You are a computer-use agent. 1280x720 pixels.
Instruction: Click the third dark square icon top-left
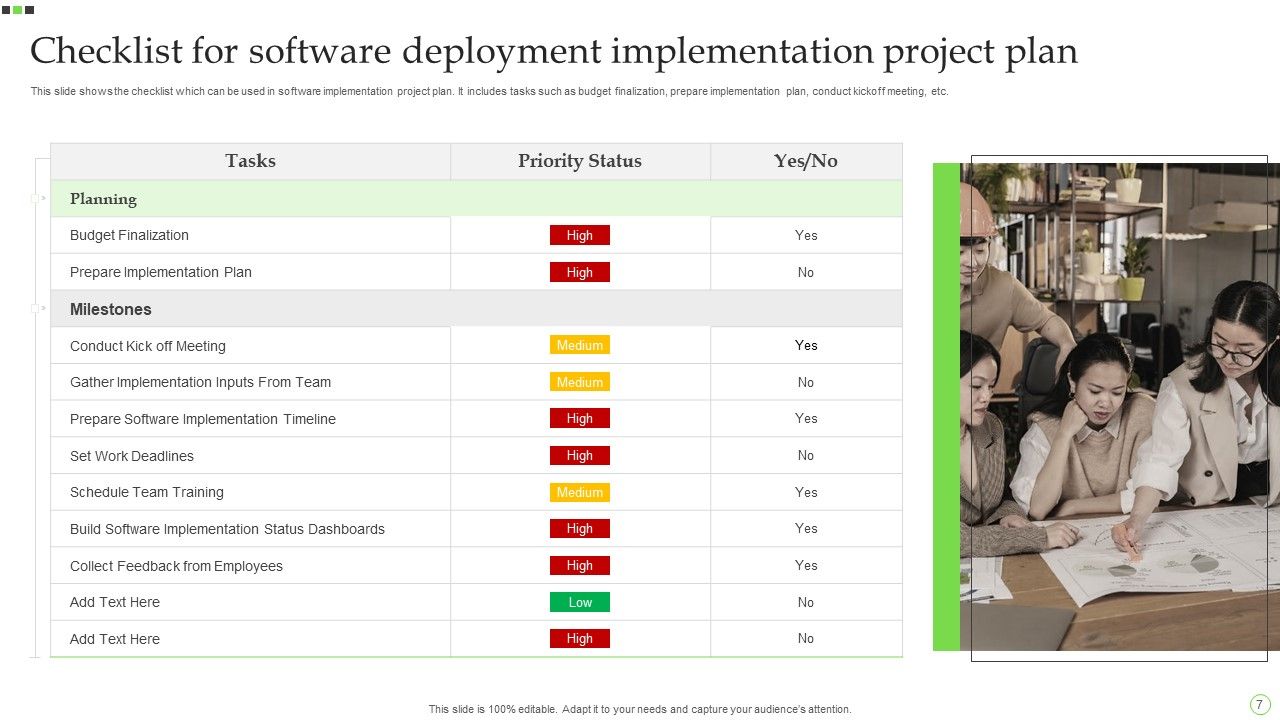coord(29,10)
